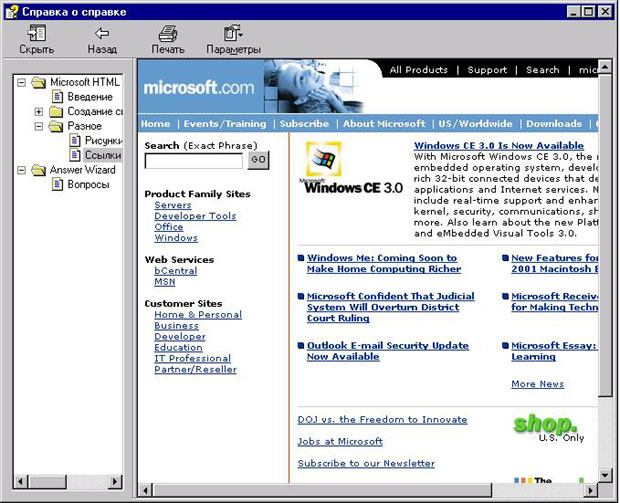
Task: Click the Скрыть toolbar icon
Action: coord(37,33)
